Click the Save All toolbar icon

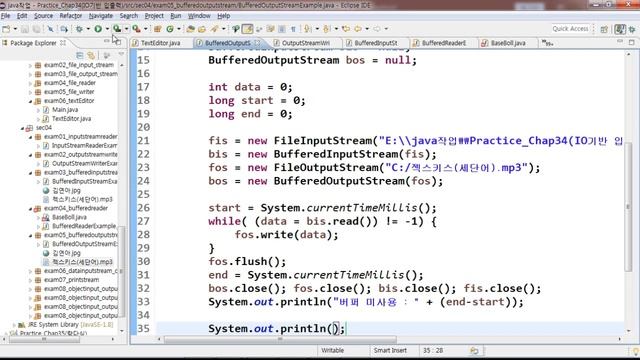coord(36,29)
